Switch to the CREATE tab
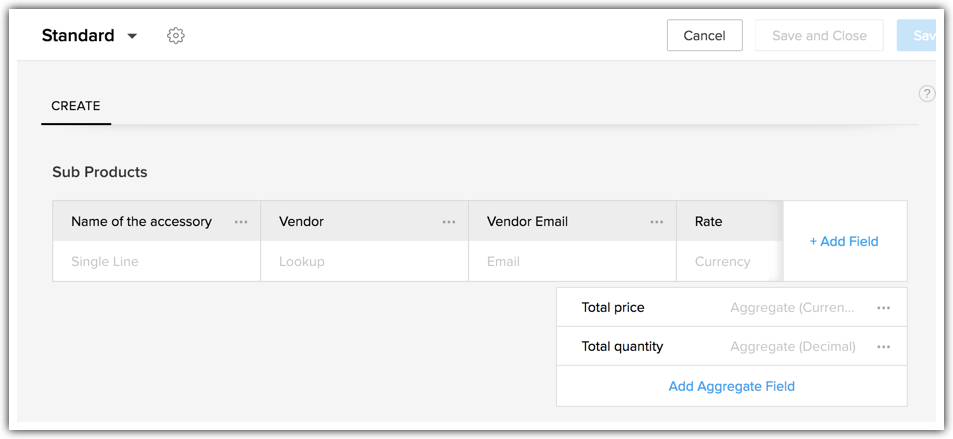This screenshot has width=953, height=439. click(76, 106)
